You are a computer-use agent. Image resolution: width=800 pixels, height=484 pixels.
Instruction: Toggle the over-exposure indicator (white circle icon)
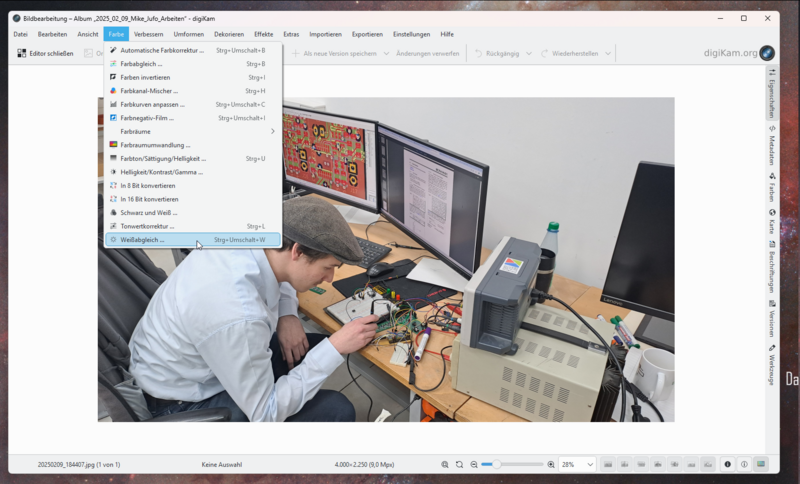tap(744, 464)
